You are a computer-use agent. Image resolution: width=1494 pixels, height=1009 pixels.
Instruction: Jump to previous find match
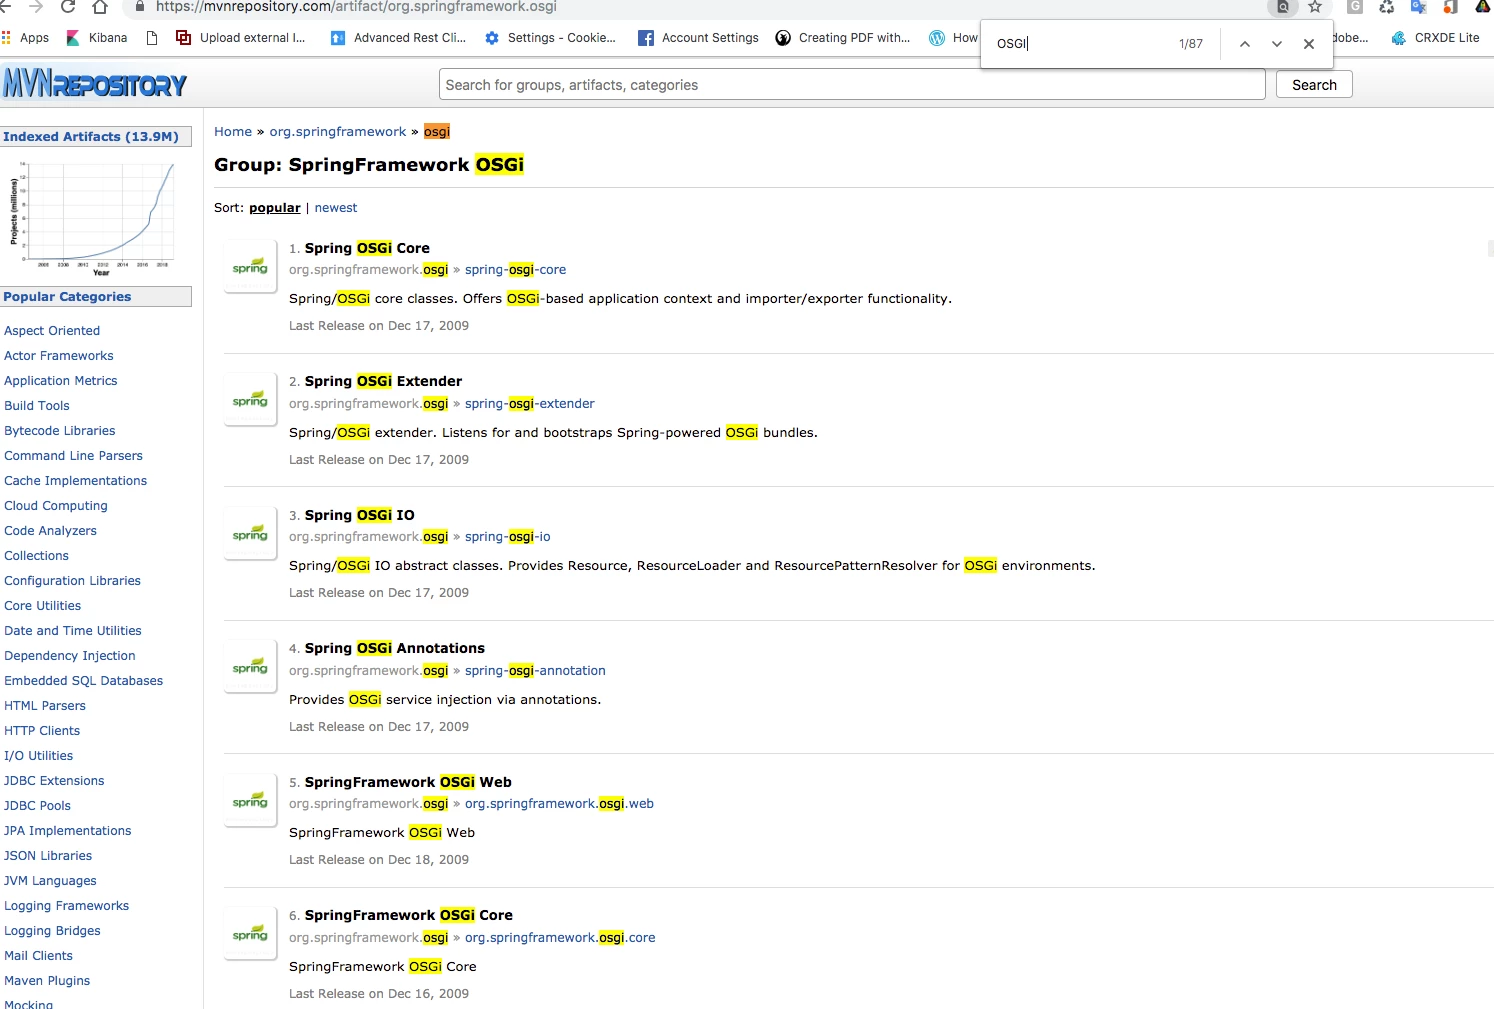(x=1245, y=44)
